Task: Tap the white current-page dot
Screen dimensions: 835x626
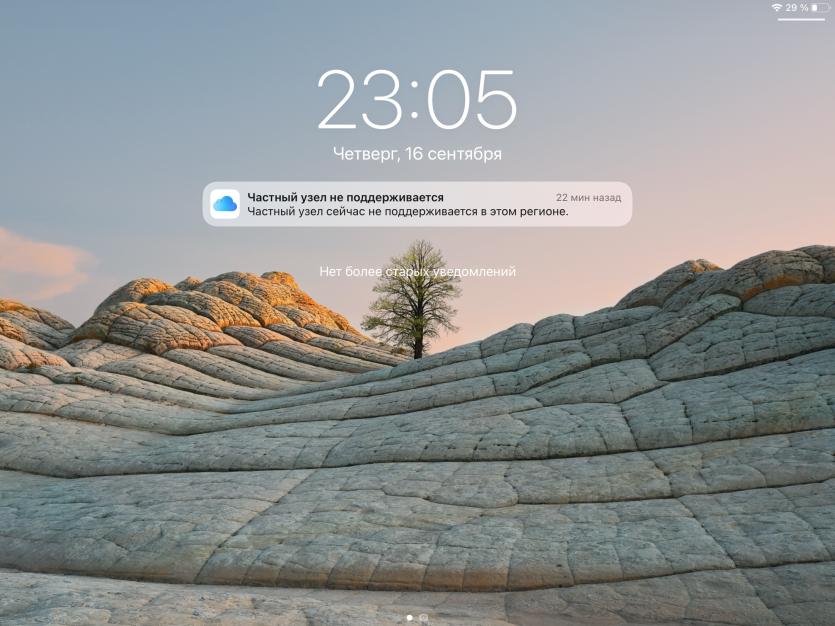Action: click(410, 617)
